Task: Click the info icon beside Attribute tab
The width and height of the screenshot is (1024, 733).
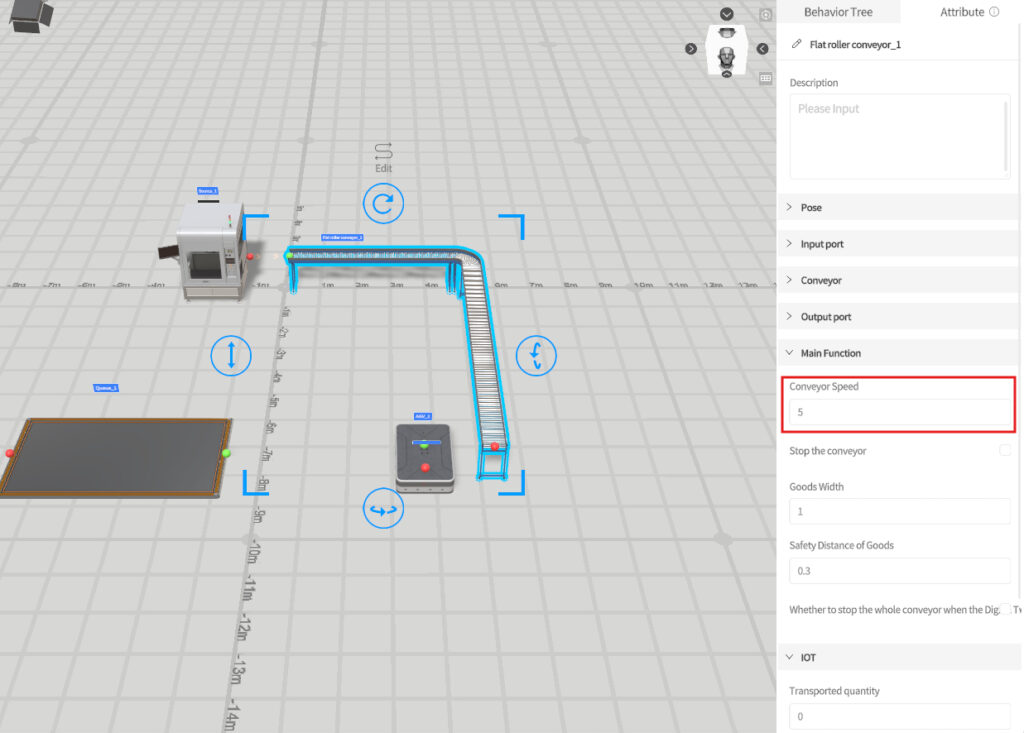Action: coord(994,12)
